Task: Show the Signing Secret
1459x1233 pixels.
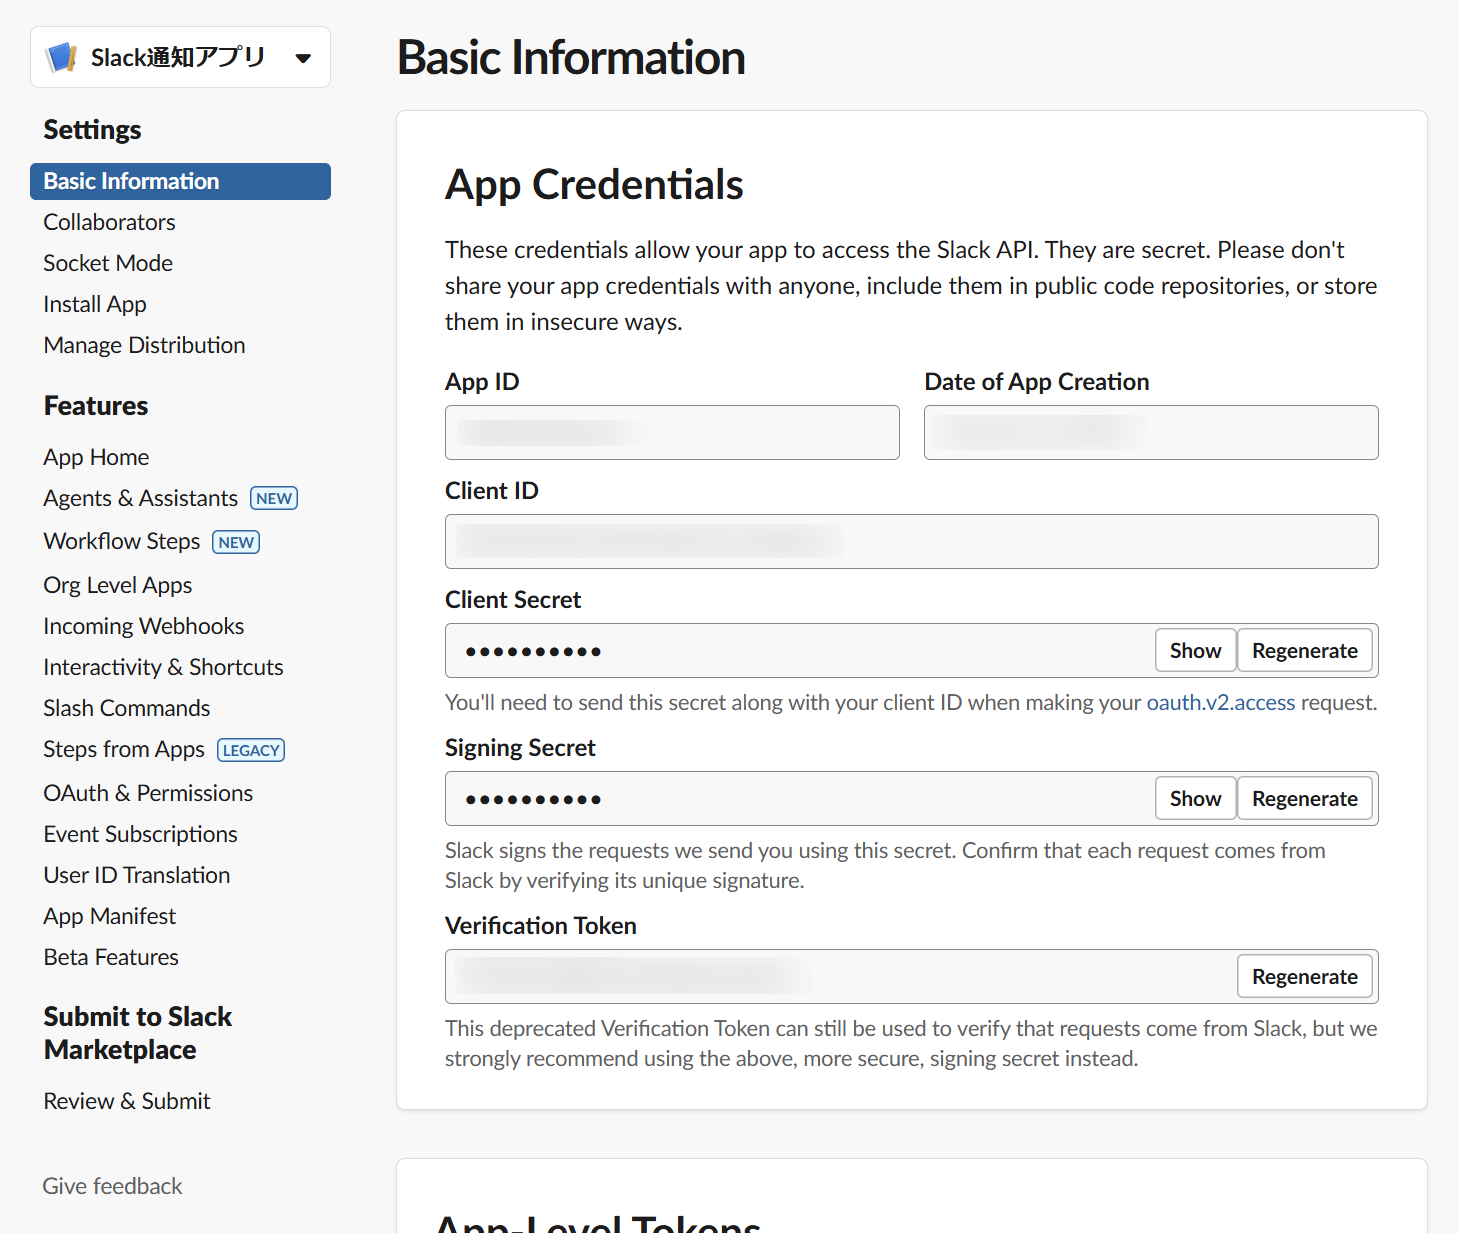Action: [x=1196, y=799]
